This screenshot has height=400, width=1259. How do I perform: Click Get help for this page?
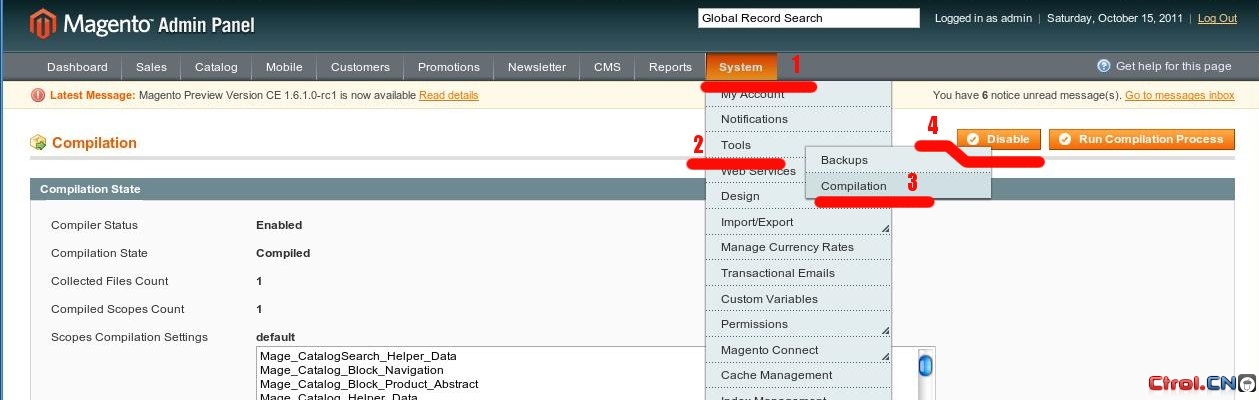[x=1174, y=66]
